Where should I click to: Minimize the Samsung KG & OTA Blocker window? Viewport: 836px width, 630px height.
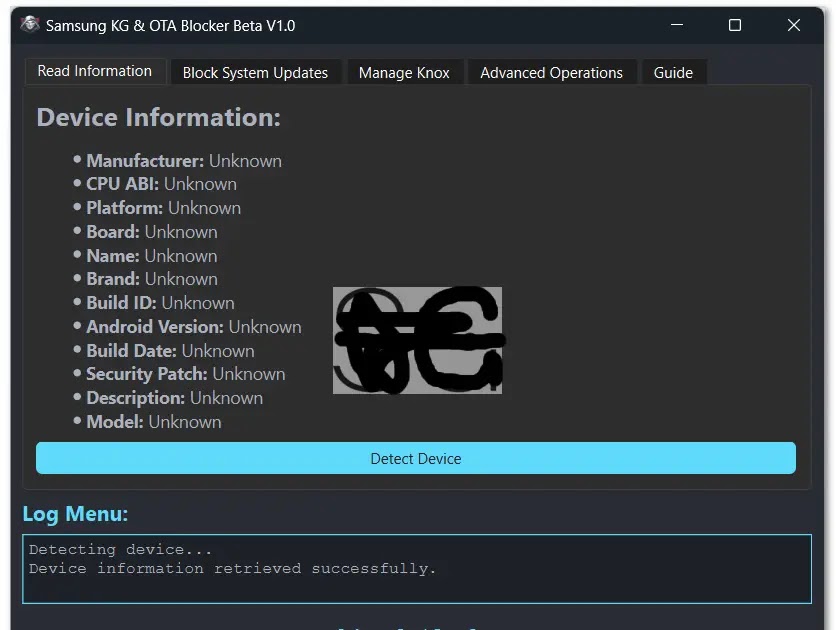[x=677, y=25]
